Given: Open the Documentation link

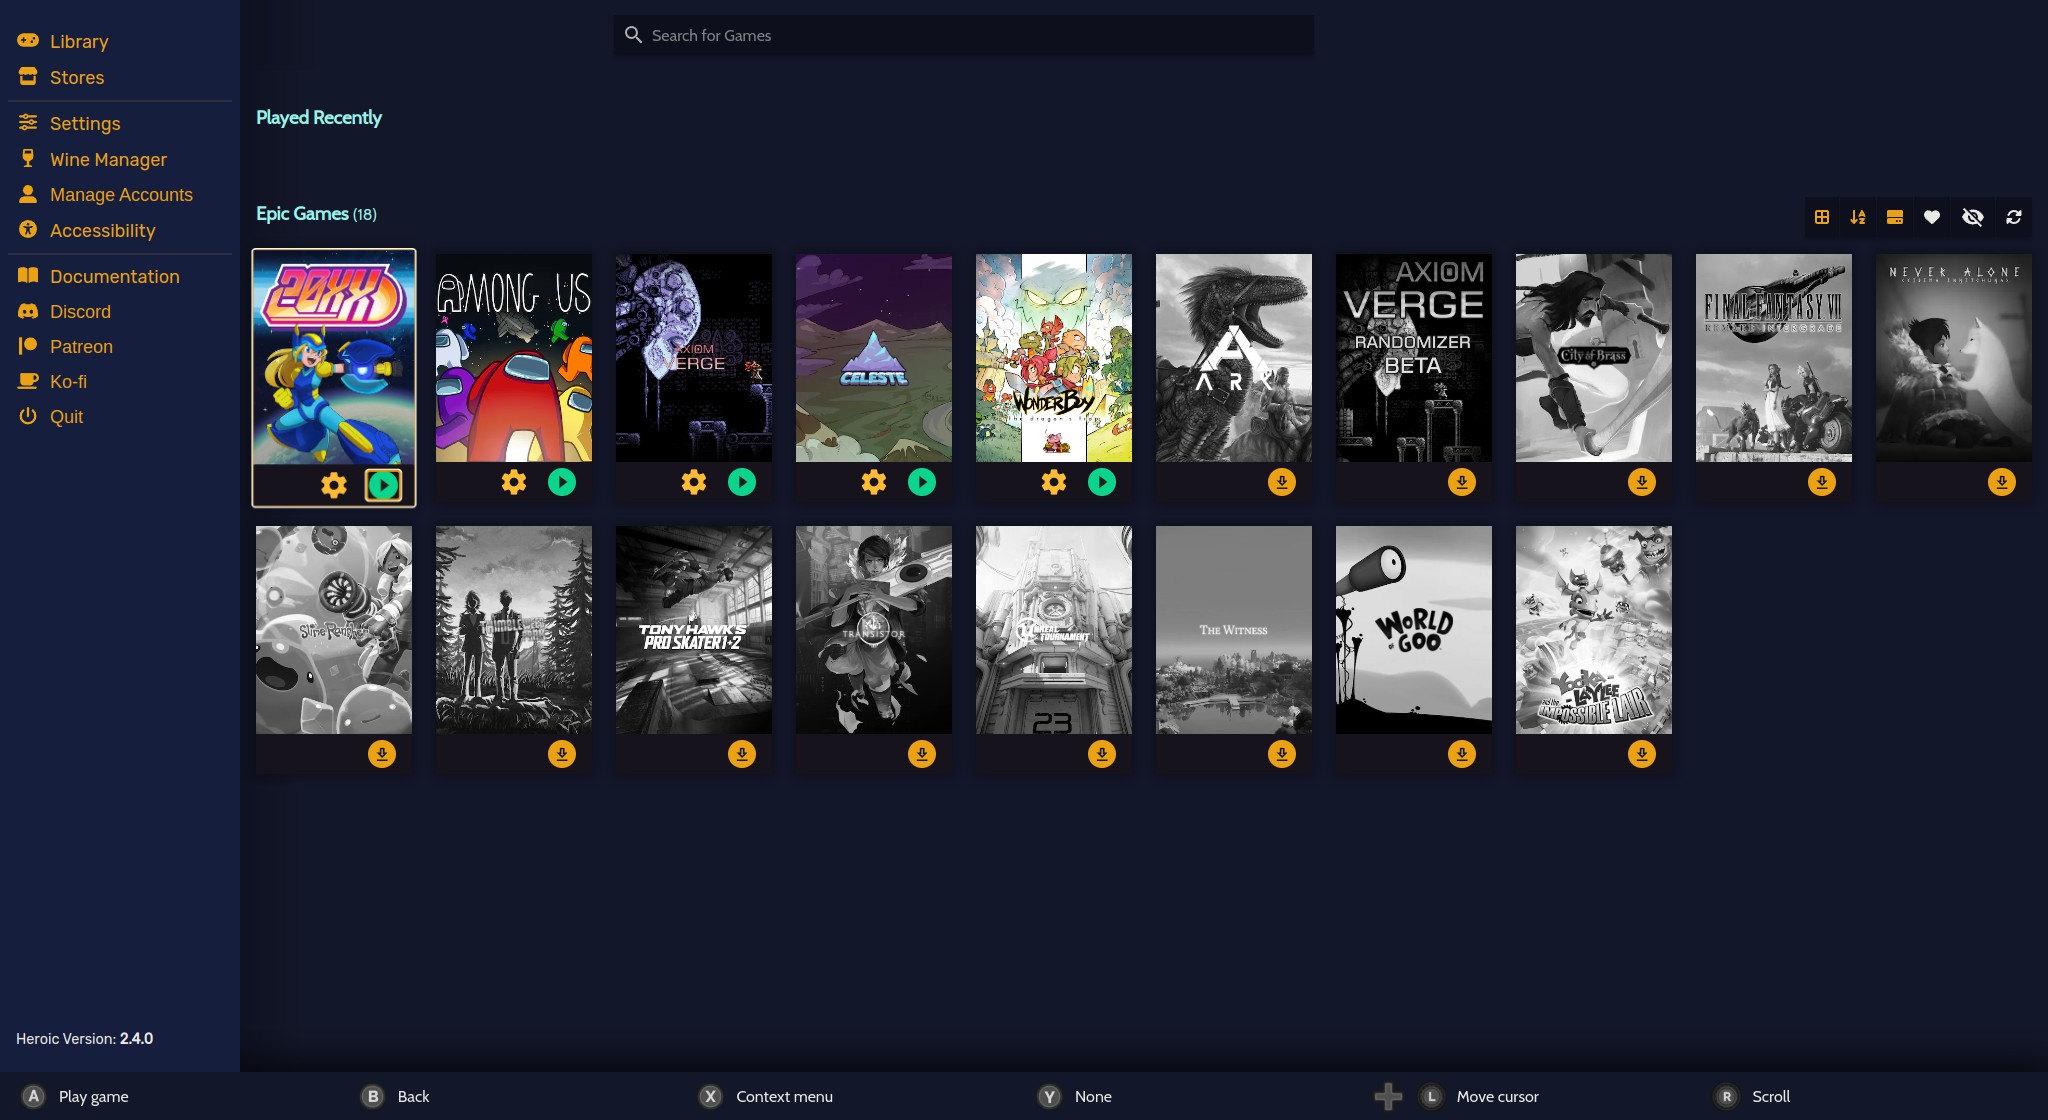Looking at the screenshot, I should 98,276.
